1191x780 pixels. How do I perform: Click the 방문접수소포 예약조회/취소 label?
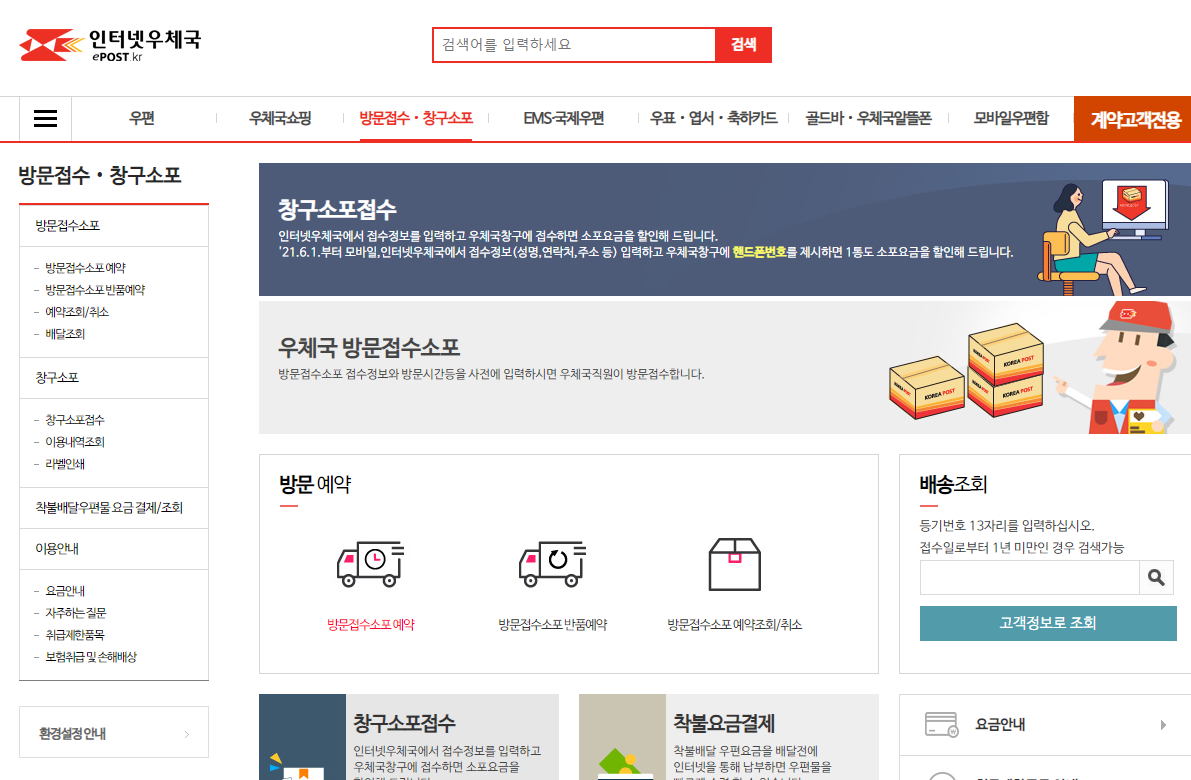pos(735,624)
